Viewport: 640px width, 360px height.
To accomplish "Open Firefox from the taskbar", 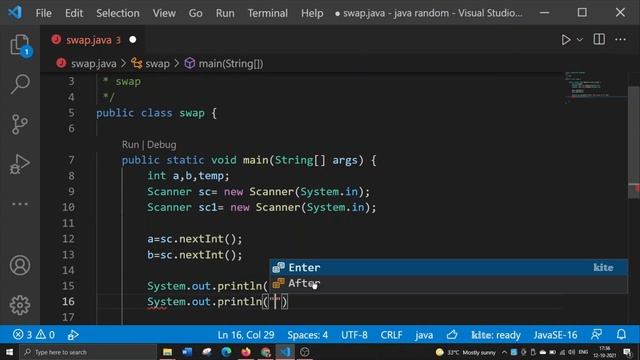I will [x=246, y=352].
